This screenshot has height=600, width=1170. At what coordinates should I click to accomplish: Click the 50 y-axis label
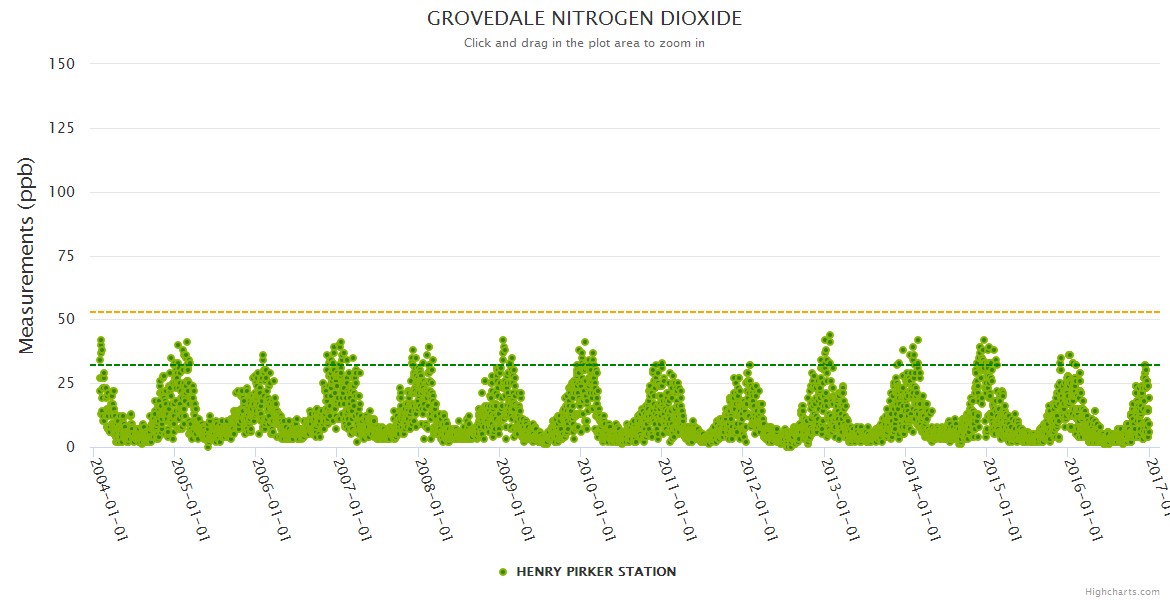(66, 320)
